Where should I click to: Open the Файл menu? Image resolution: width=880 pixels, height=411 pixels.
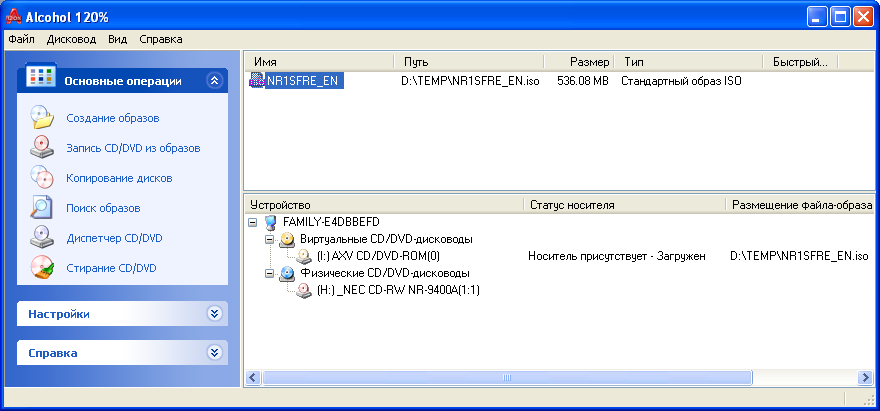pyautogui.click(x=22, y=39)
